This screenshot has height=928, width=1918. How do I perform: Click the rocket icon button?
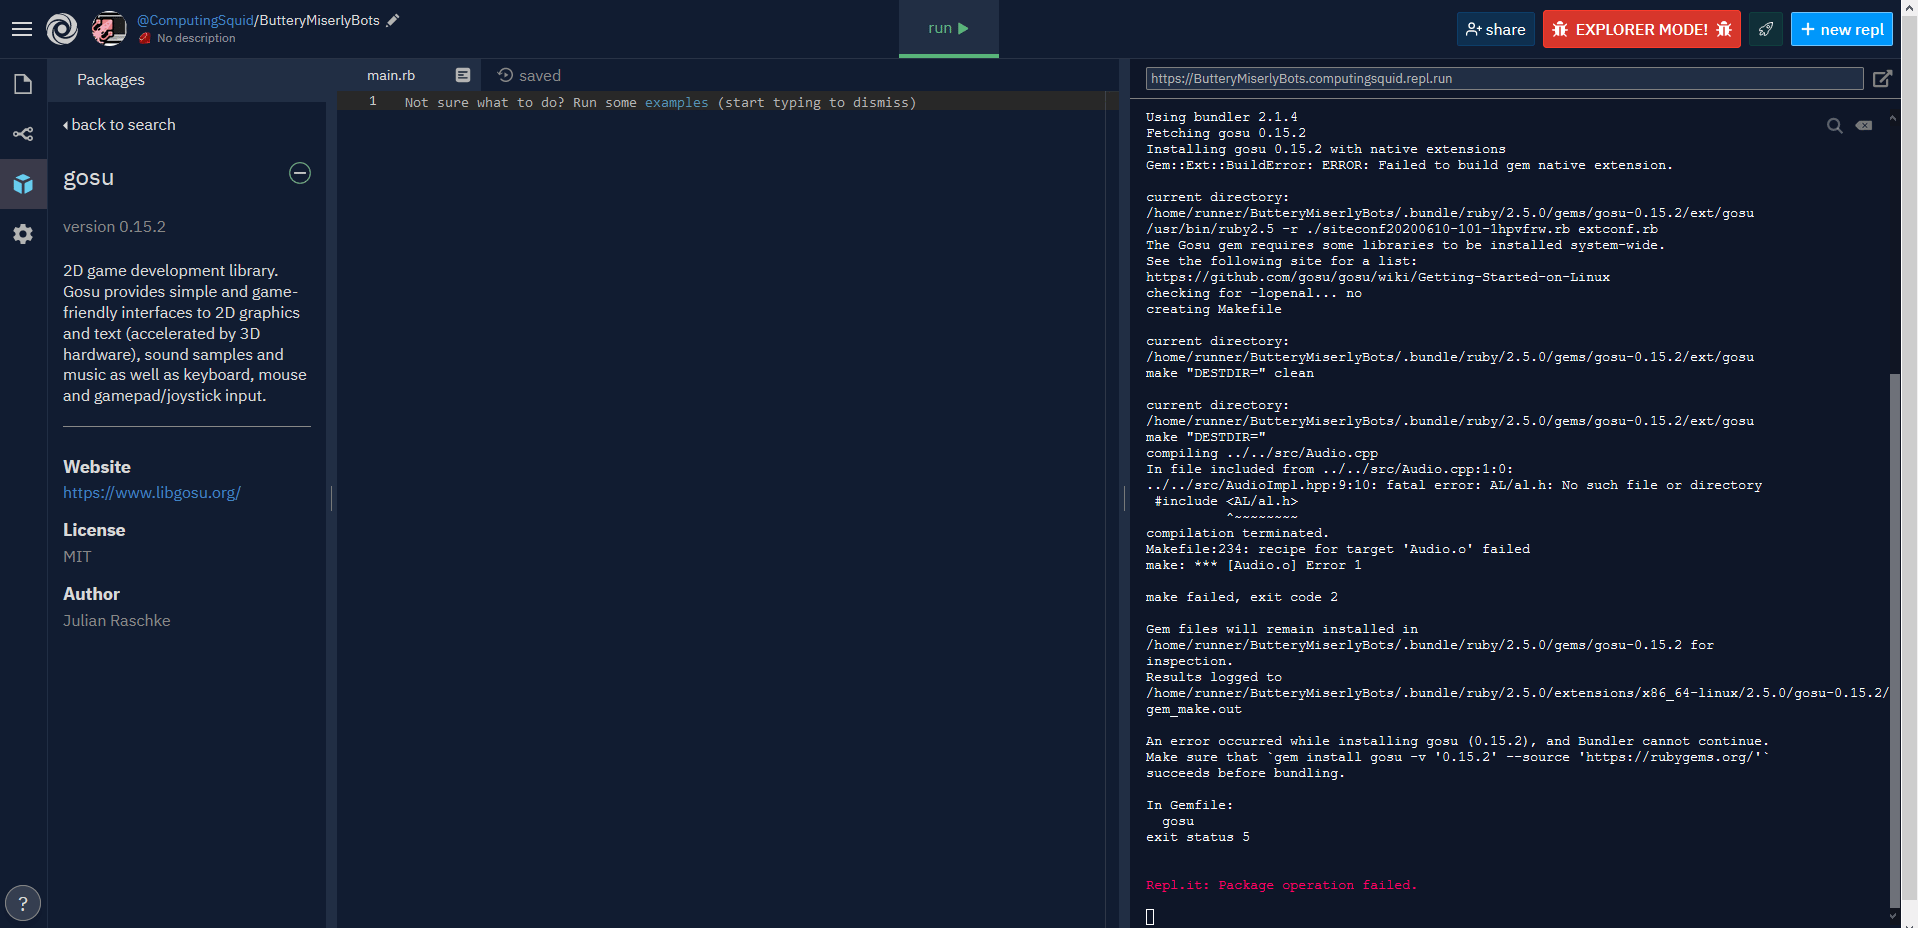tap(1766, 29)
